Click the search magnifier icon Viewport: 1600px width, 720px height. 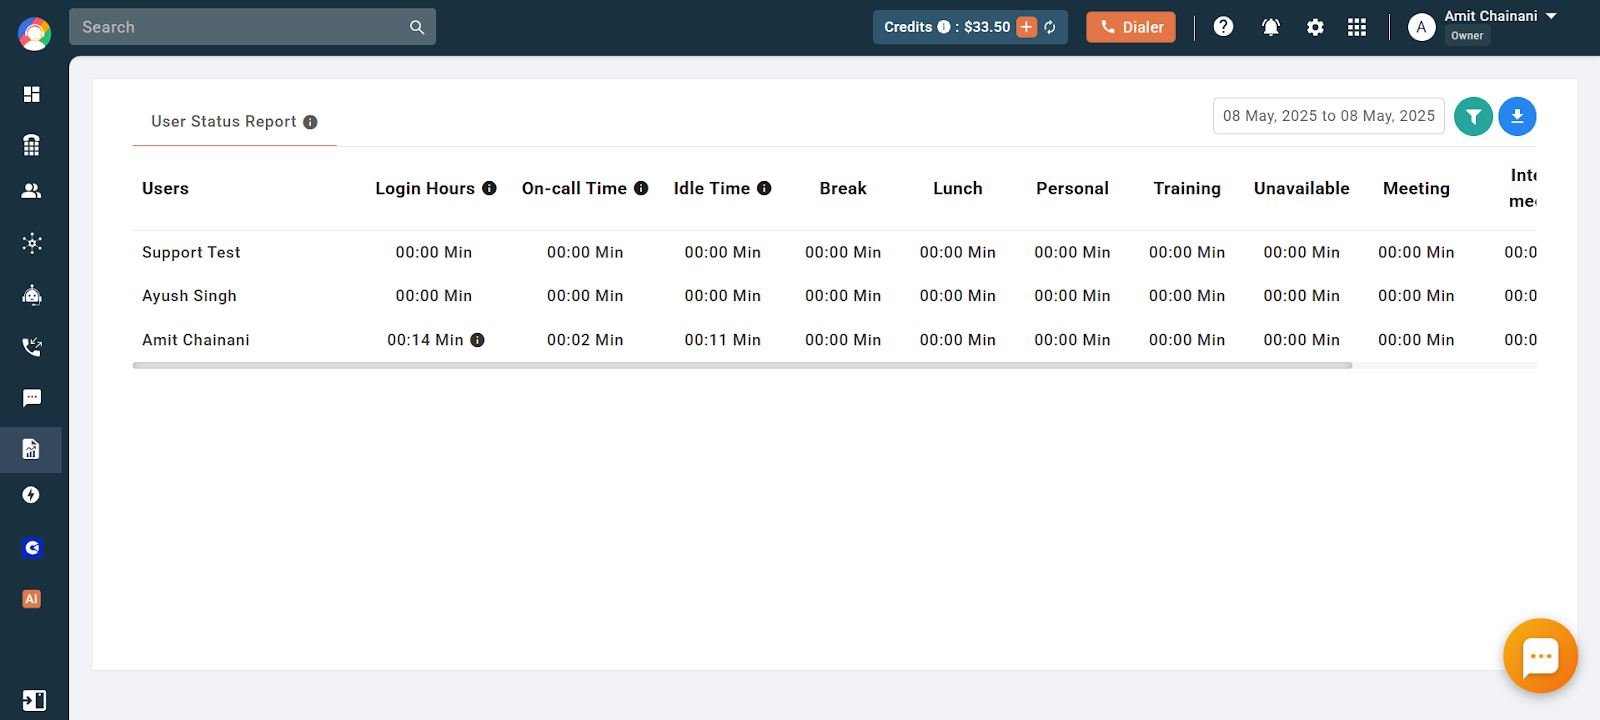[x=417, y=27]
